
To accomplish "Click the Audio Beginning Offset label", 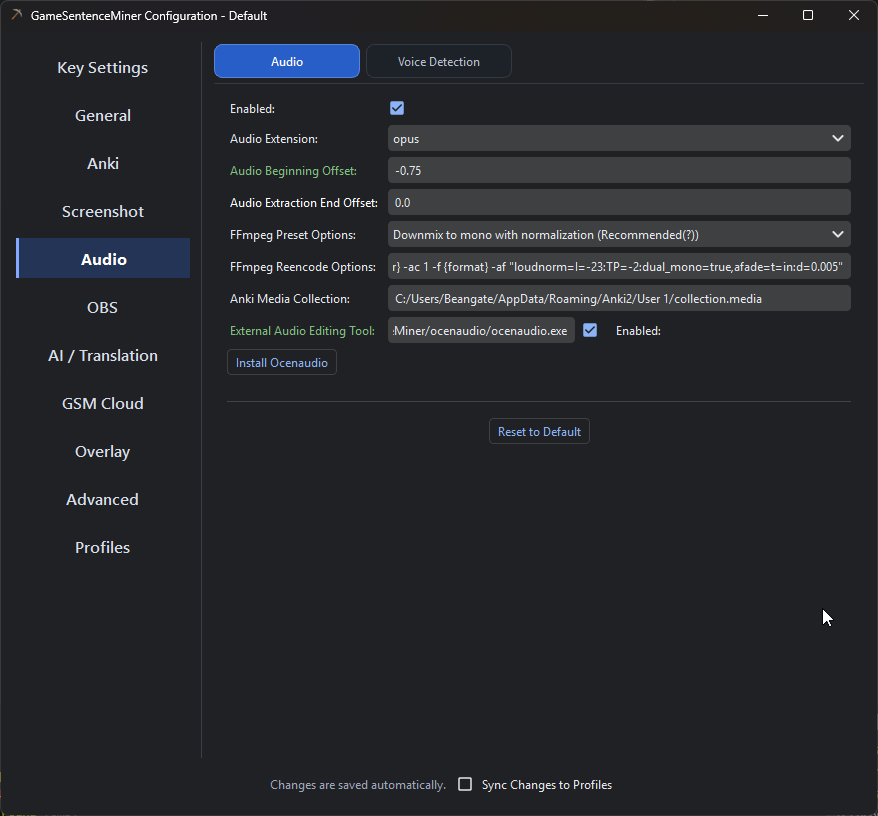I will [x=293, y=171].
